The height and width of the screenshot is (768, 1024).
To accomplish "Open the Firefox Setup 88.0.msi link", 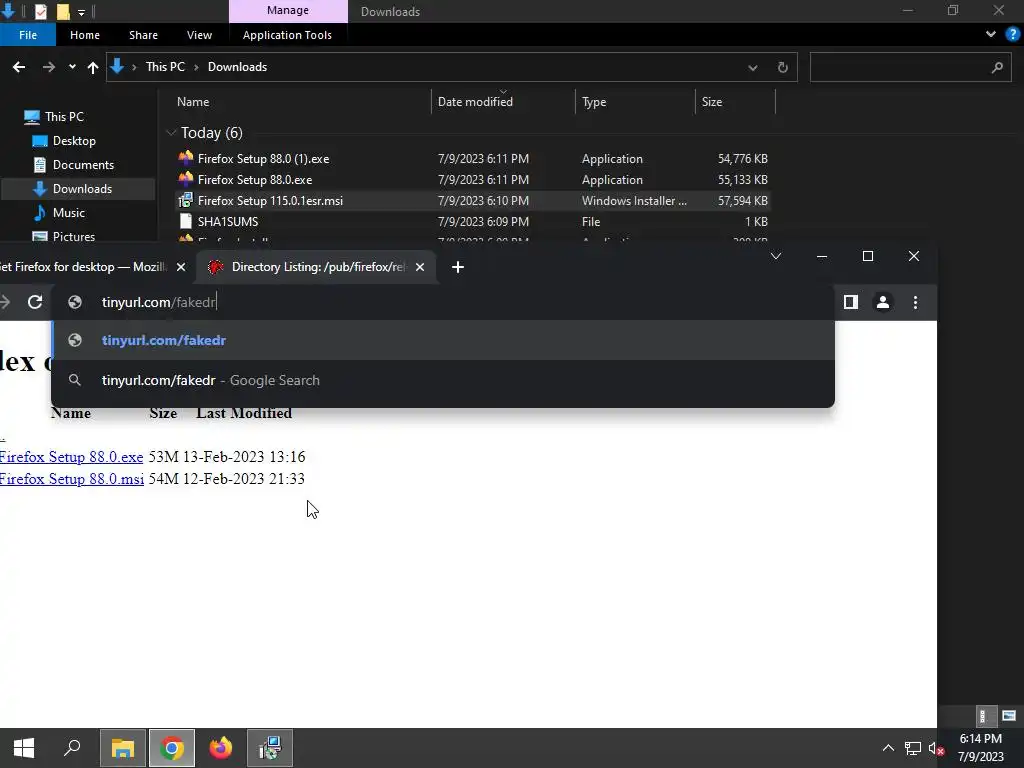I will (x=72, y=479).
